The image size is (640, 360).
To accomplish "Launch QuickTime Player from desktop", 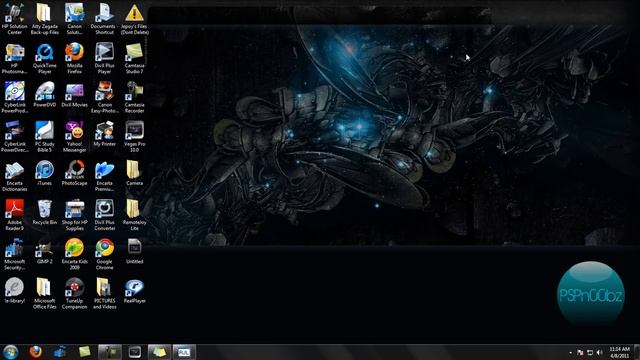I will pyautogui.click(x=44, y=58).
